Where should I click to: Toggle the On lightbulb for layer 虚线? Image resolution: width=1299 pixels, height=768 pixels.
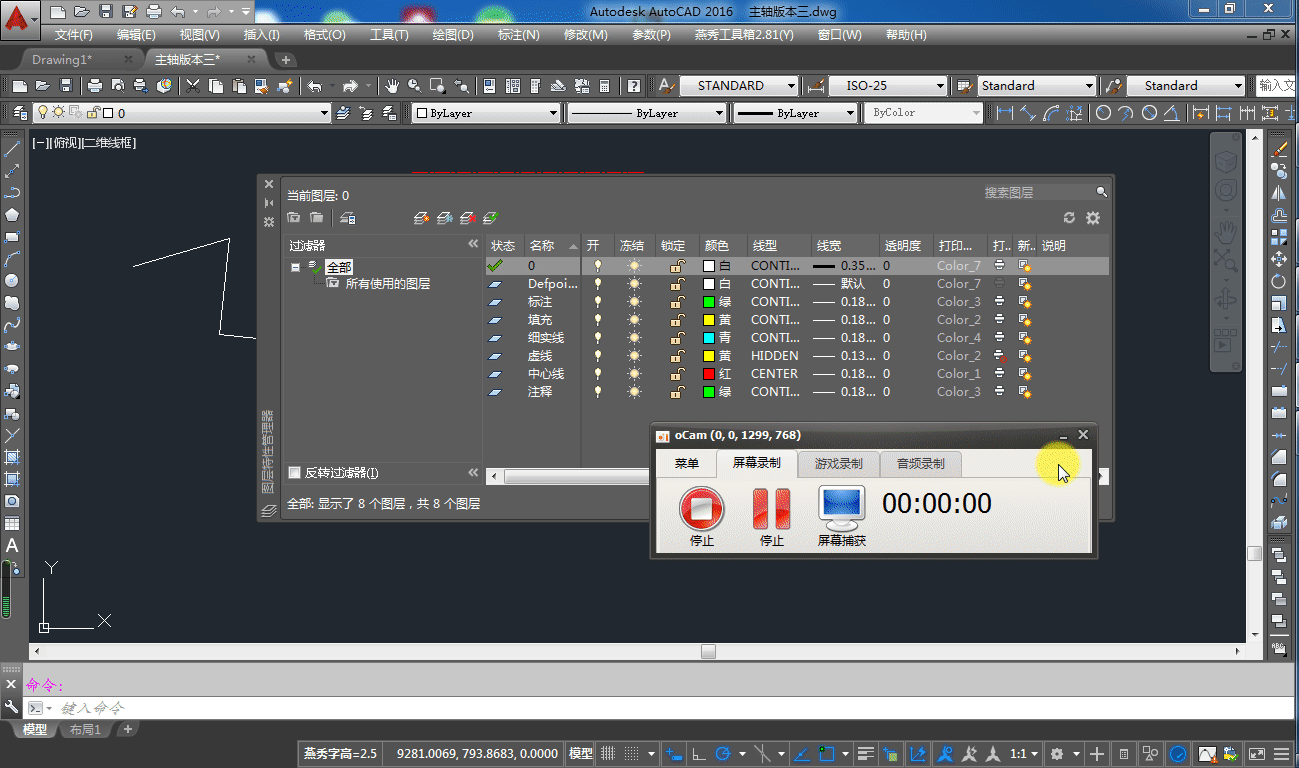(x=598, y=356)
